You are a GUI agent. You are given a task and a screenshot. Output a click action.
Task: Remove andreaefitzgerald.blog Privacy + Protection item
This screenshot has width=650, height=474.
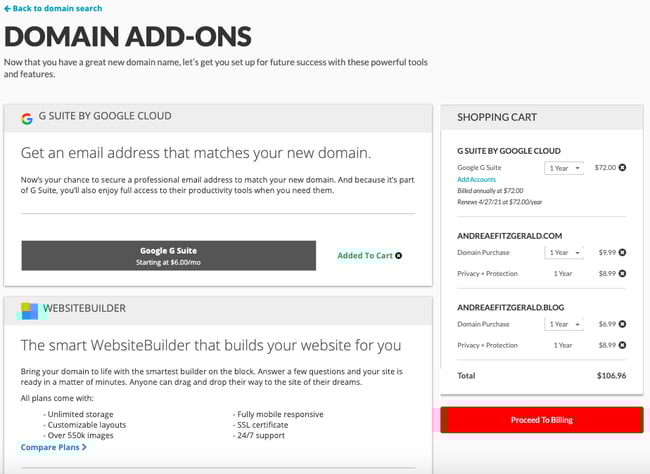622,345
